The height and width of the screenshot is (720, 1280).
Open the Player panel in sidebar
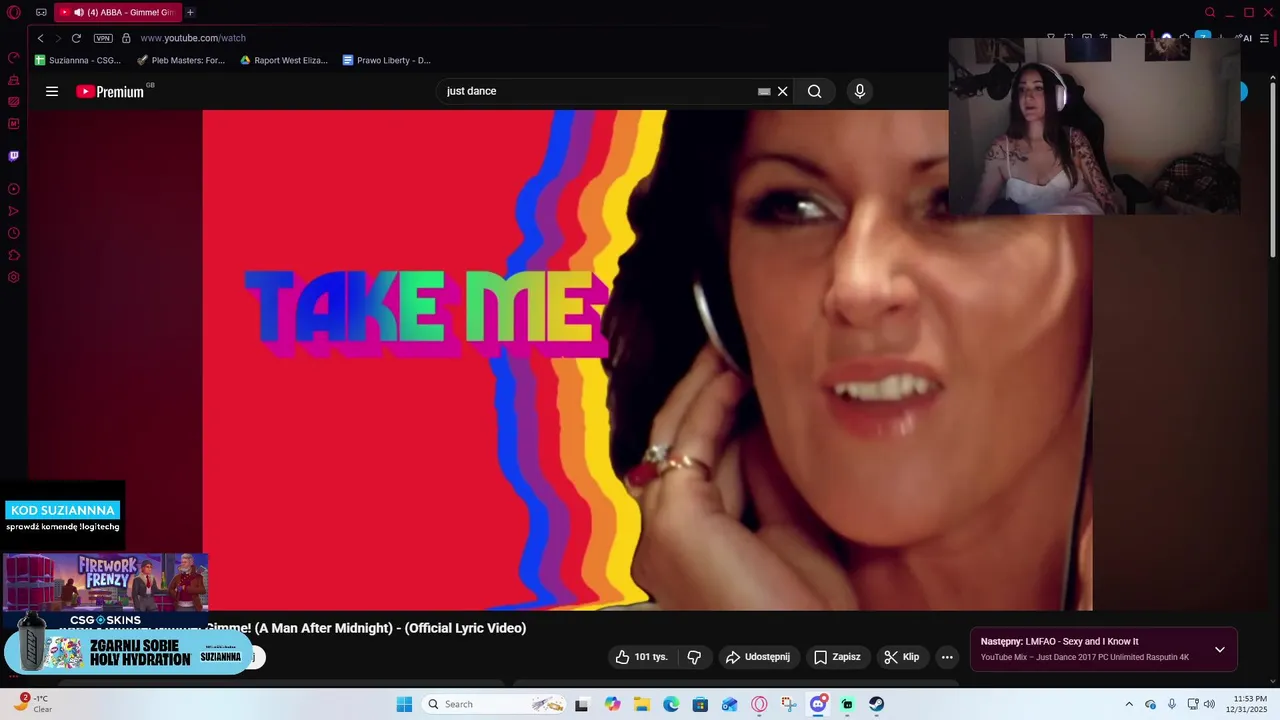click(x=14, y=189)
